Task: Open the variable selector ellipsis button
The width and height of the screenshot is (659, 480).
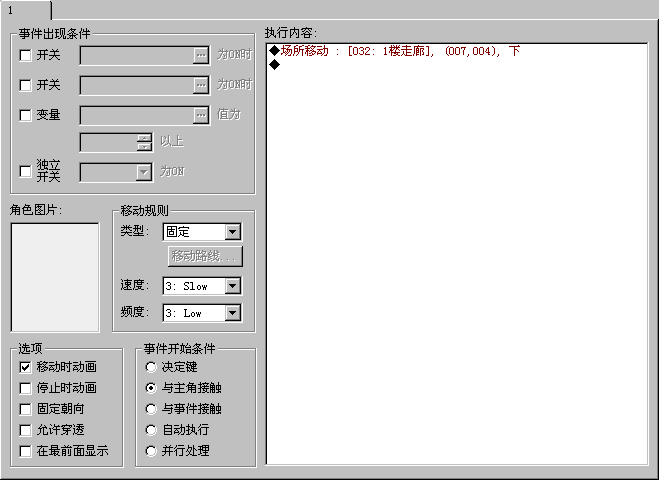Action: pyautogui.click(x=201, y=115)
